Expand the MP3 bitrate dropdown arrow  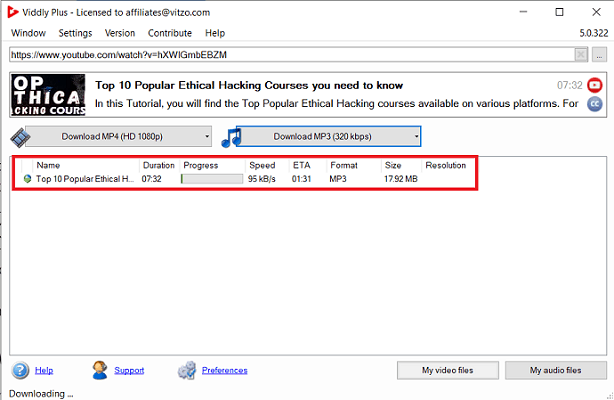point(416,136)
